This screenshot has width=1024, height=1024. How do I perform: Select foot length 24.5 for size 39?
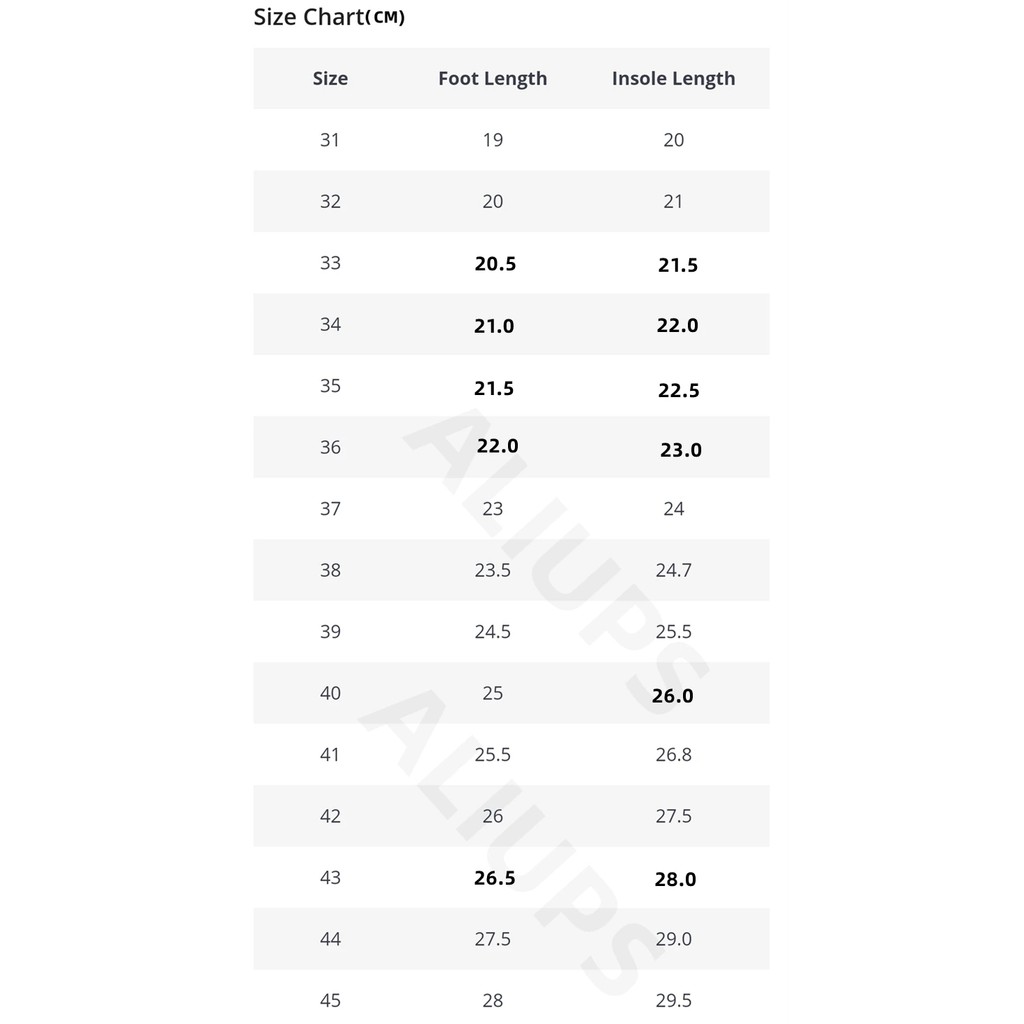tap(493, 631)
